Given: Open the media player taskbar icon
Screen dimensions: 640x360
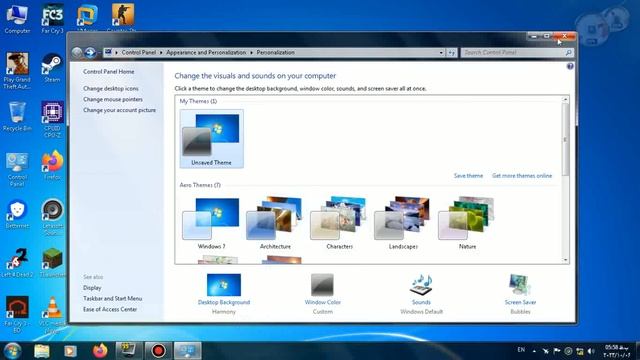Looking at the screenshot, I should tap(70, 351).
